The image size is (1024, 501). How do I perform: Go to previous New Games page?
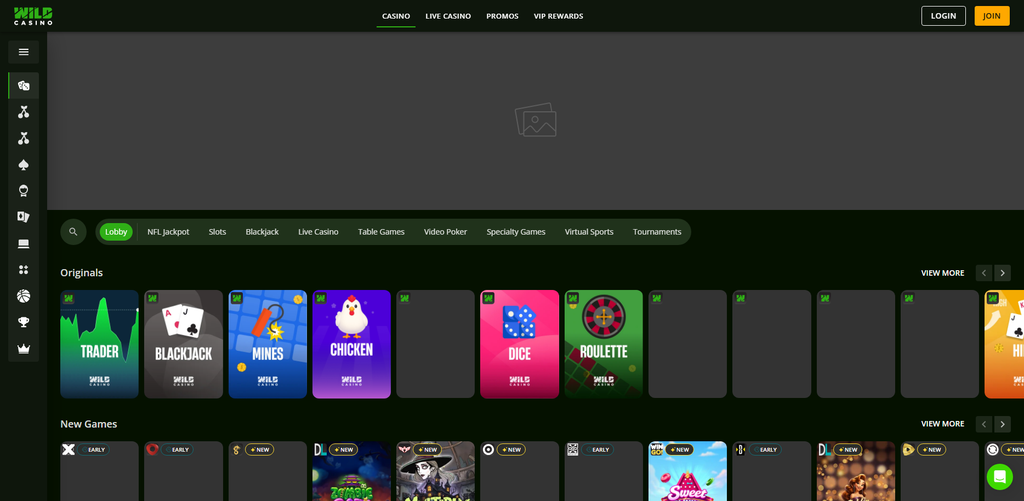[984, 424]
